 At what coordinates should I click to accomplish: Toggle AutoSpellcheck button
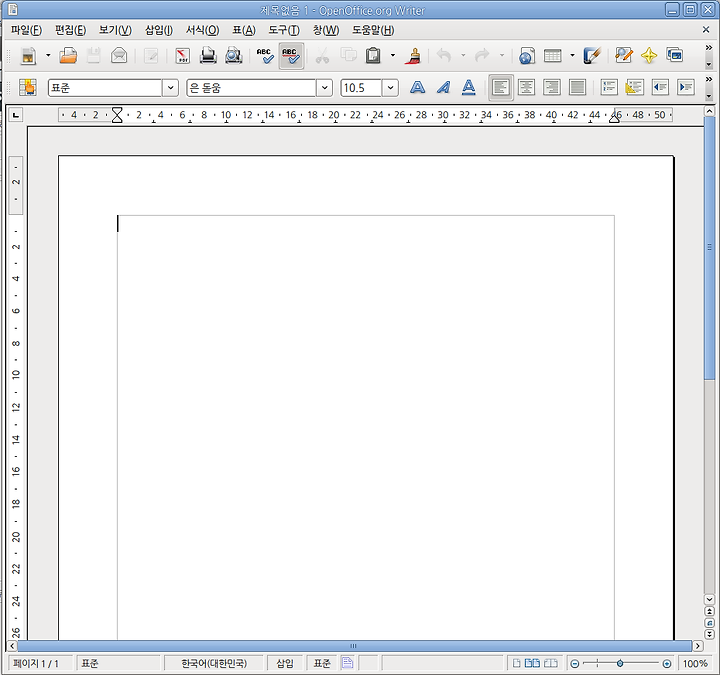(x=291, y=56)
